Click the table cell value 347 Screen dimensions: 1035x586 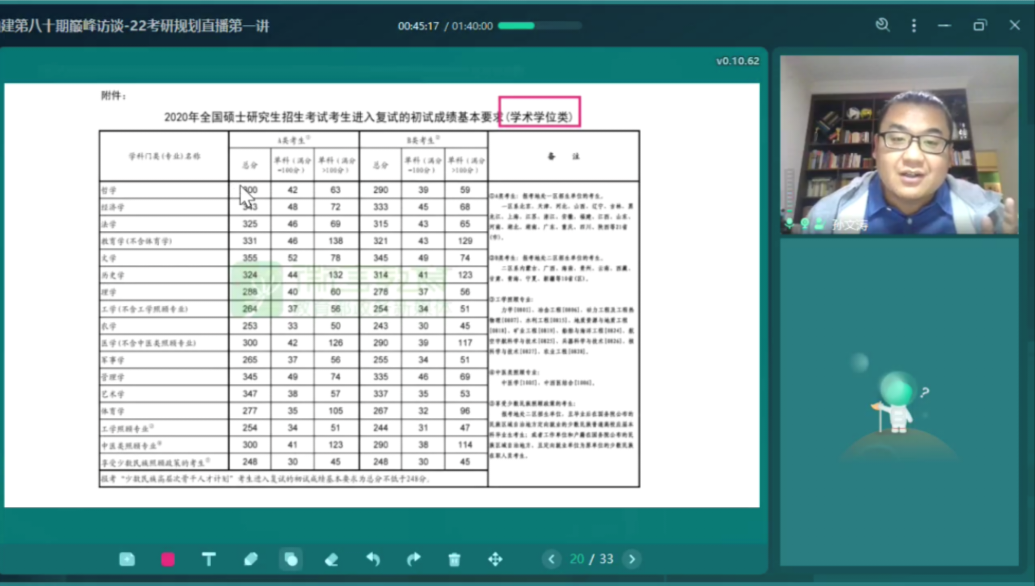coord(250,394)
